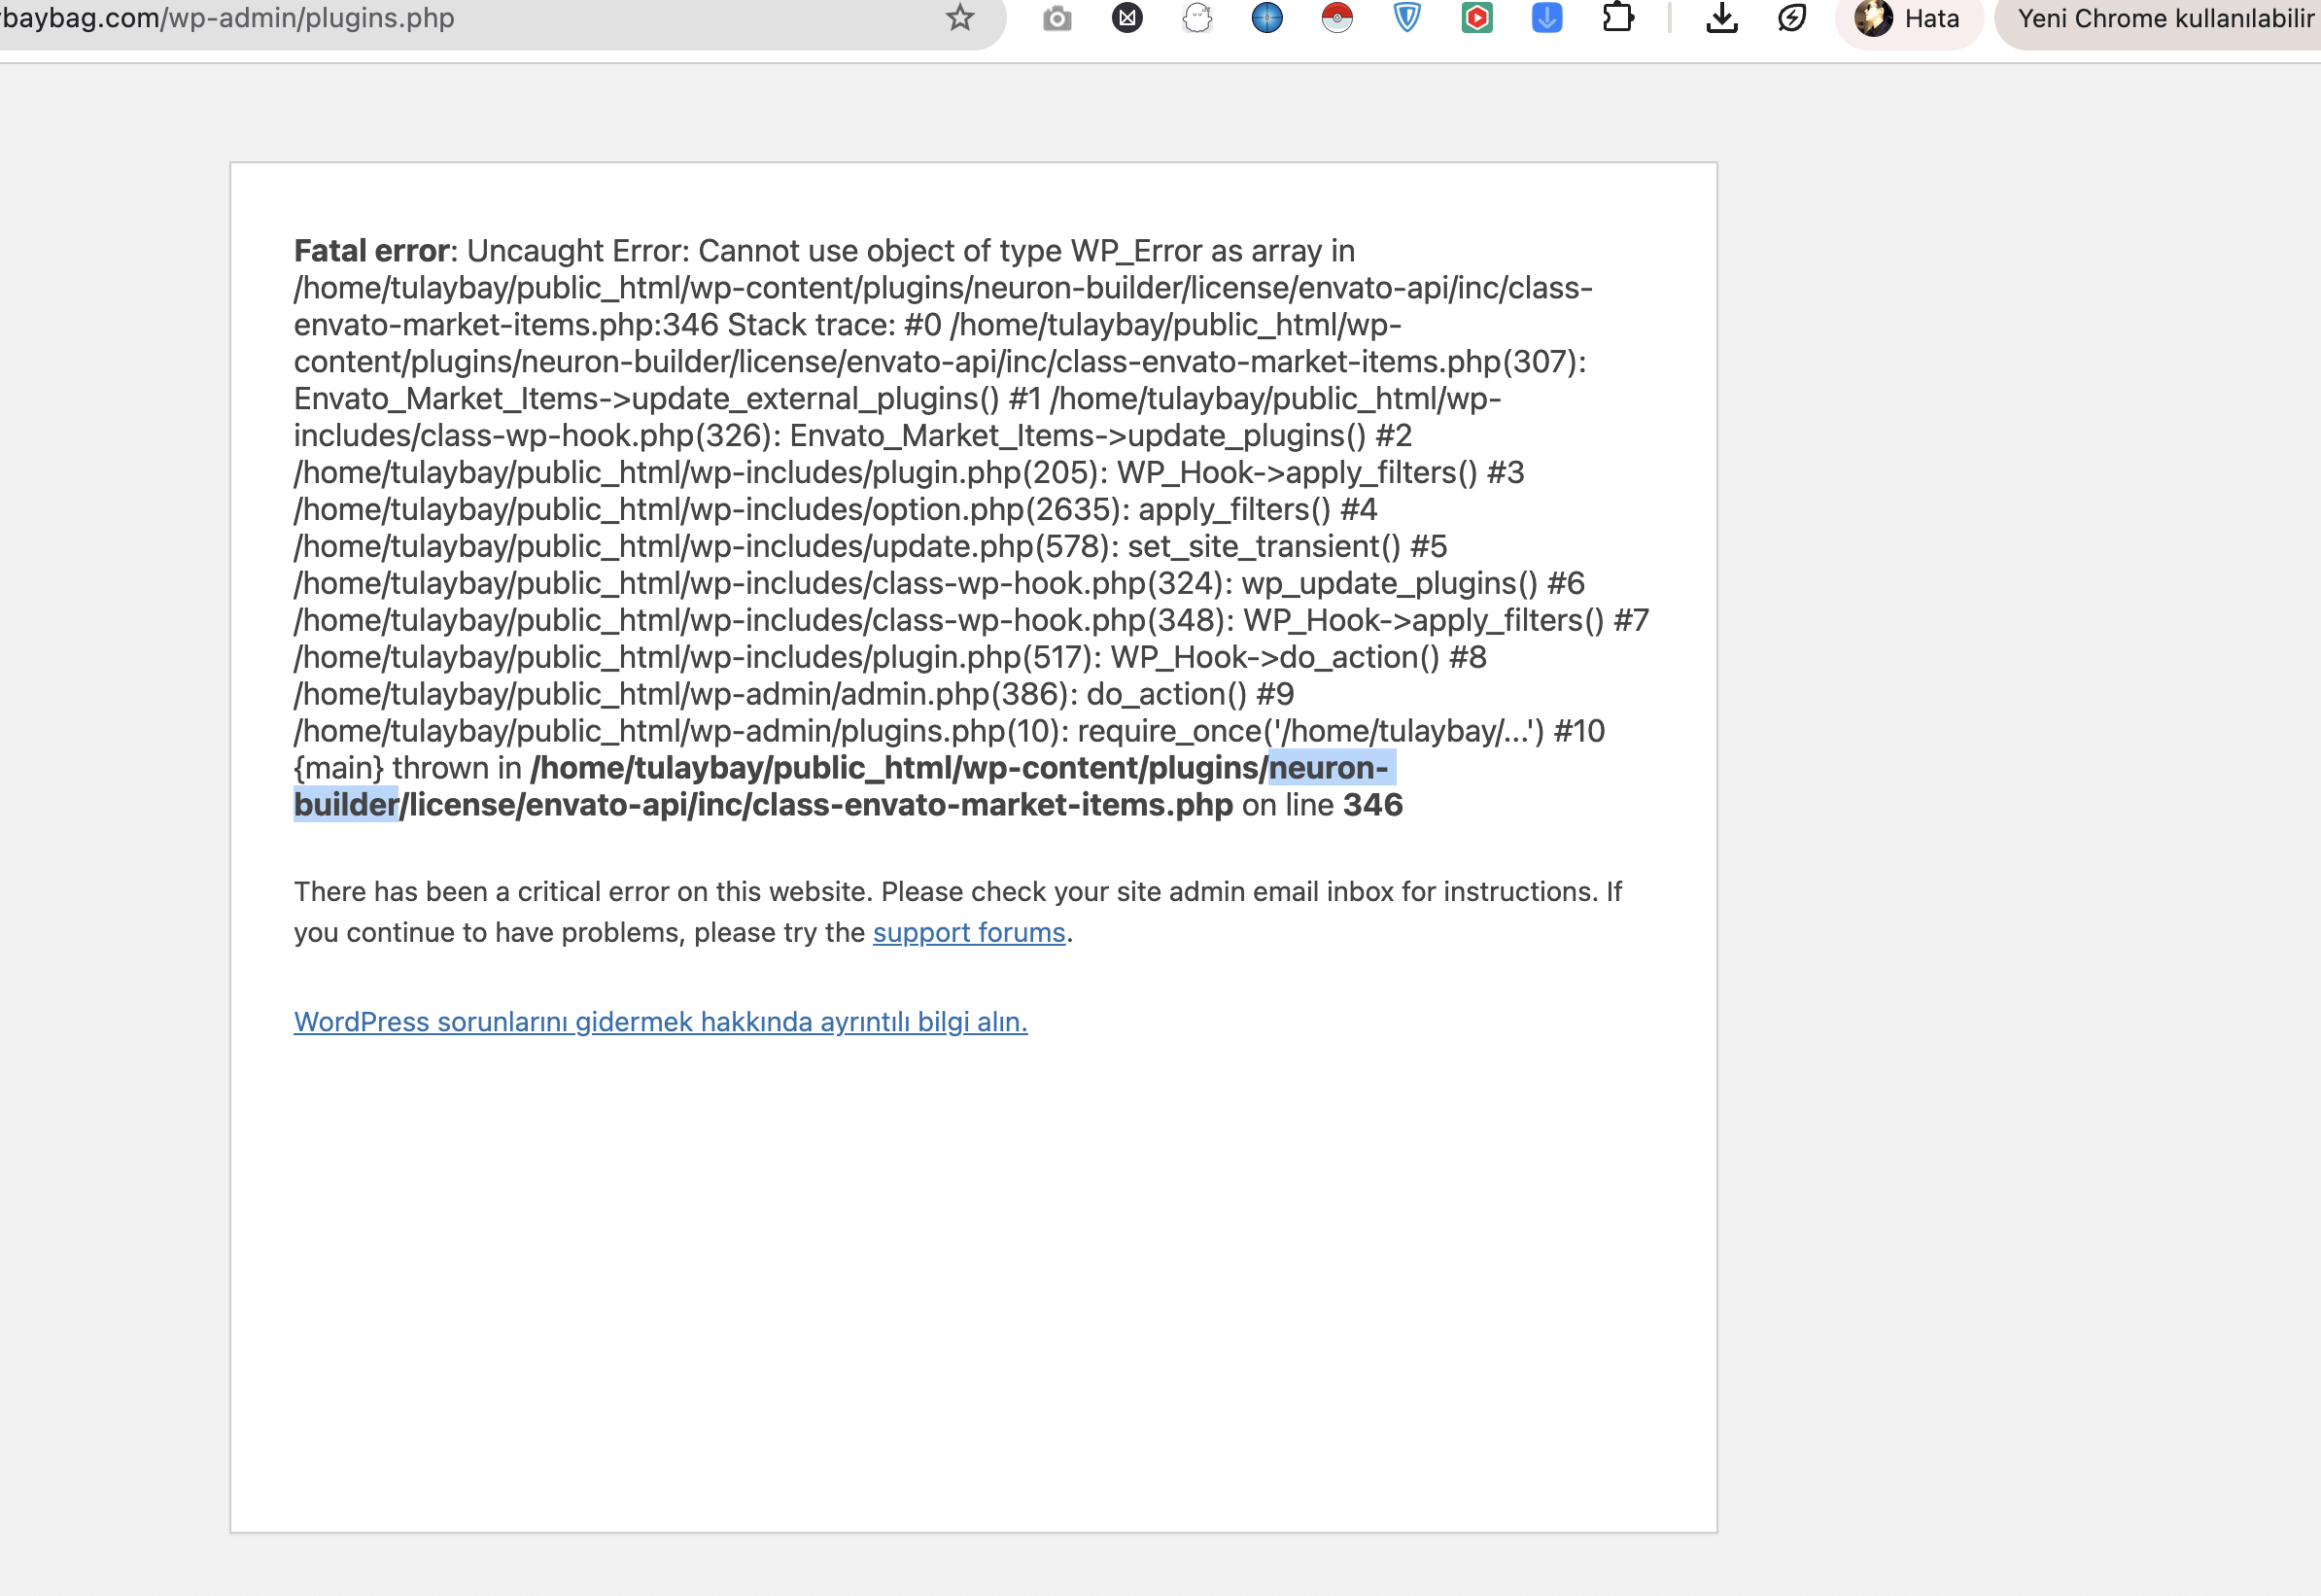Open the Pokeball extension icon
The width and height of the screenshot is (2321, 1596).
(1337, 18)
